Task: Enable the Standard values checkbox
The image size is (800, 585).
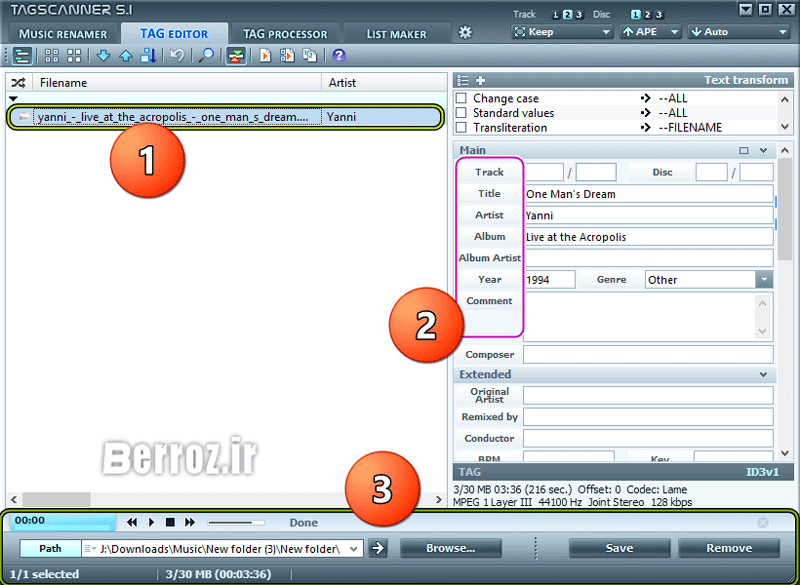Action: (461, 113)
